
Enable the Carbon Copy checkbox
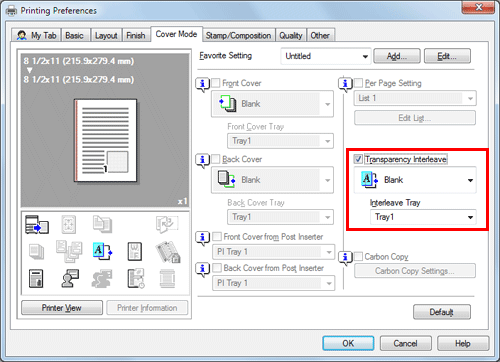pos(358,256)
